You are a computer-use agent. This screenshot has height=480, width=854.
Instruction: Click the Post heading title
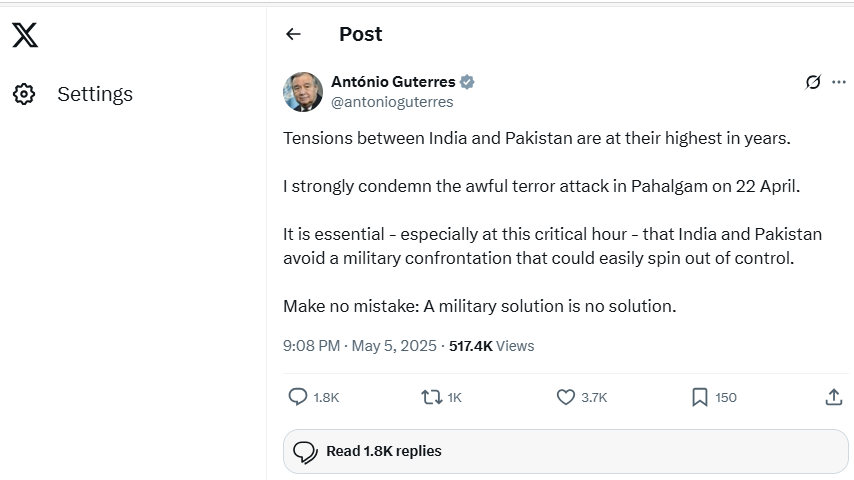coord(360,34)
